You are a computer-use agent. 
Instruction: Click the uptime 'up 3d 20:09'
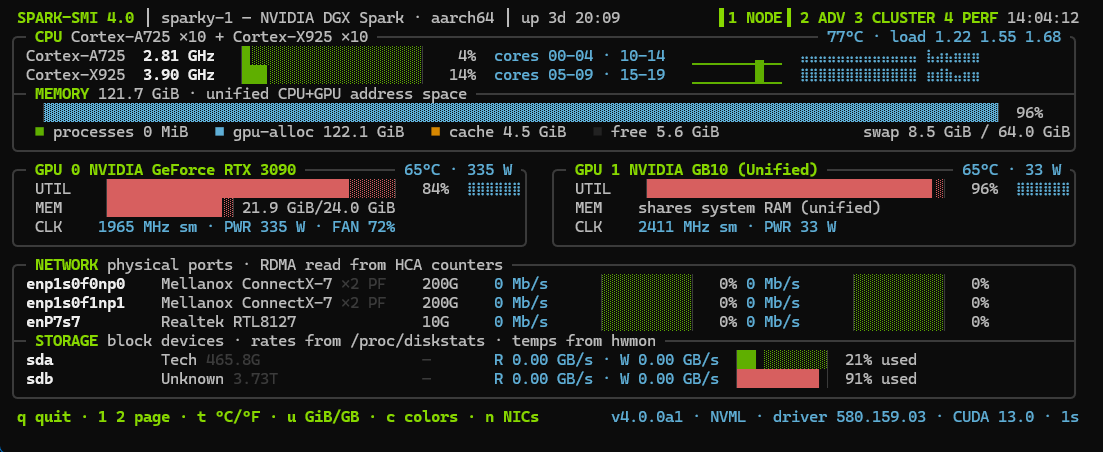pos(570,18)
